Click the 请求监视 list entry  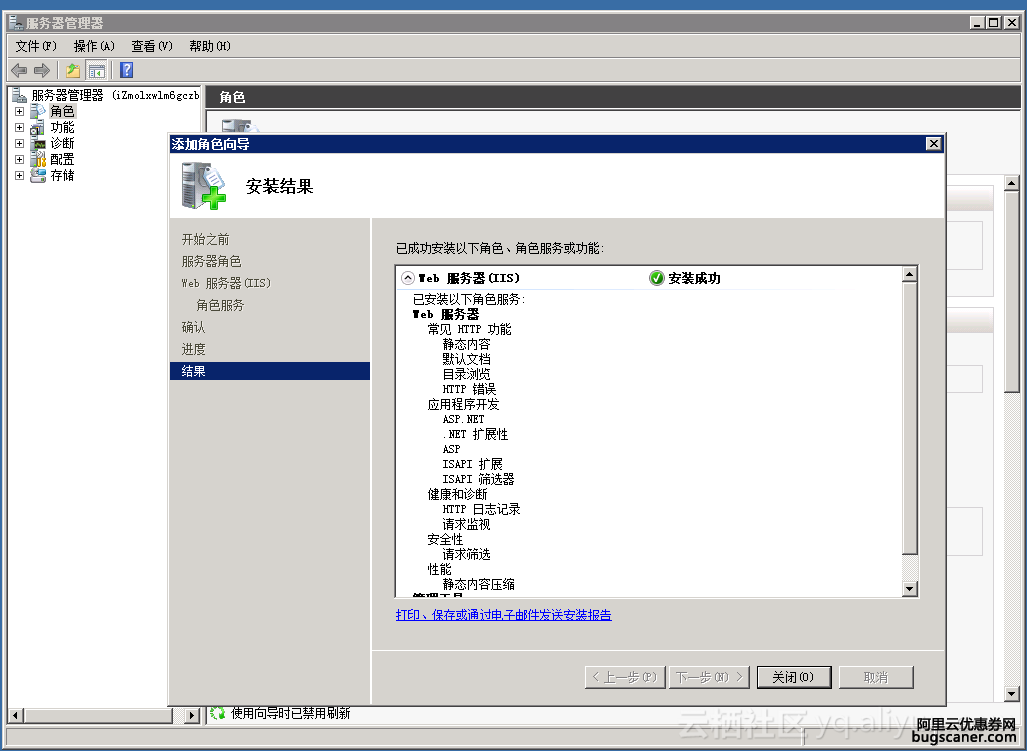[466, 524]
